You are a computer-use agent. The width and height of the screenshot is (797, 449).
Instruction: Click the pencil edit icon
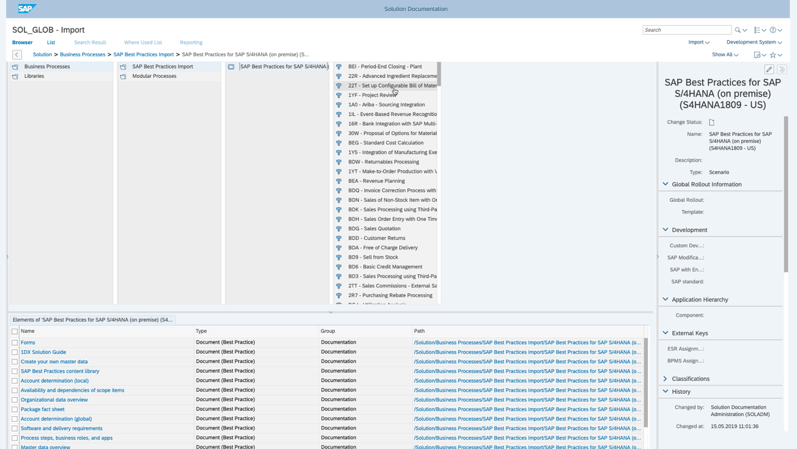tap(769, 69)
